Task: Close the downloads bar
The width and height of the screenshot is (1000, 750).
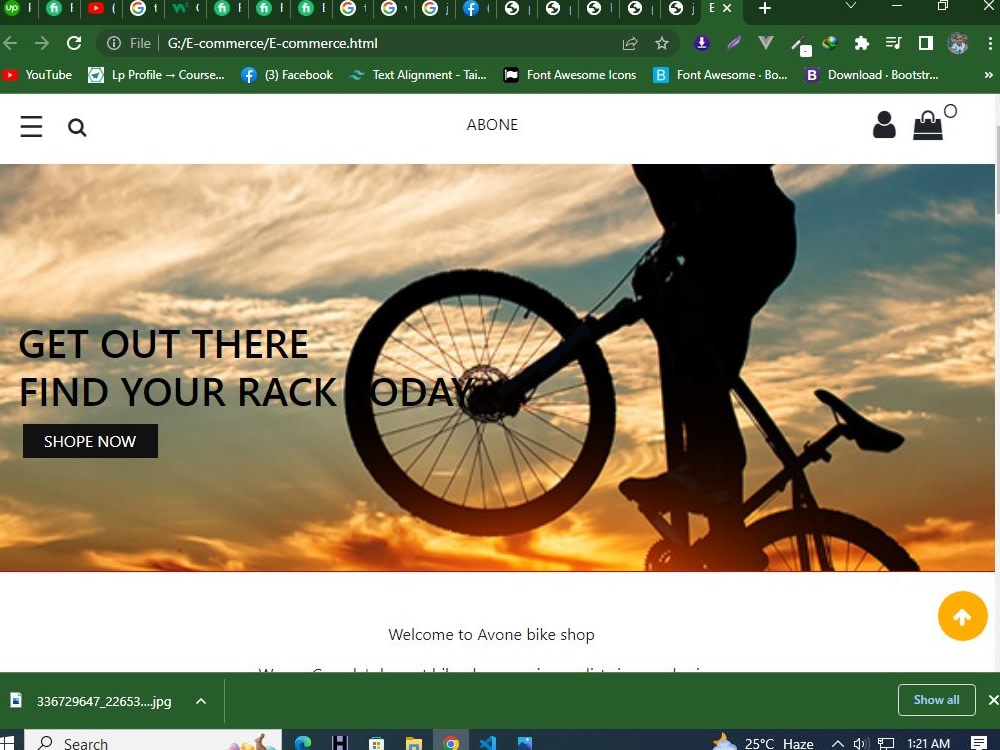Action: point(993,700)
